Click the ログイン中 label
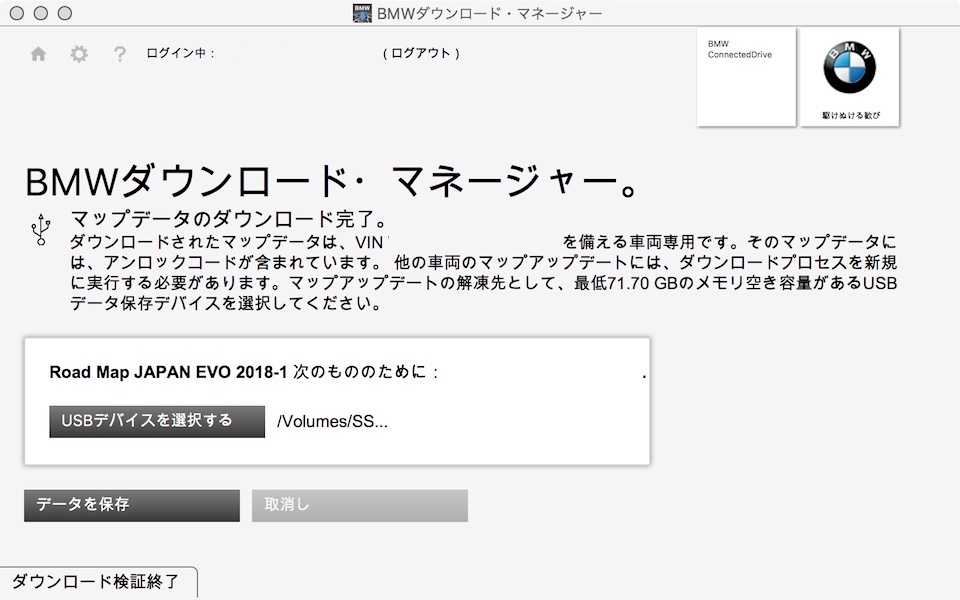This screenshot has width=960, height=600. pyautogui.click(x=180, y=53)
